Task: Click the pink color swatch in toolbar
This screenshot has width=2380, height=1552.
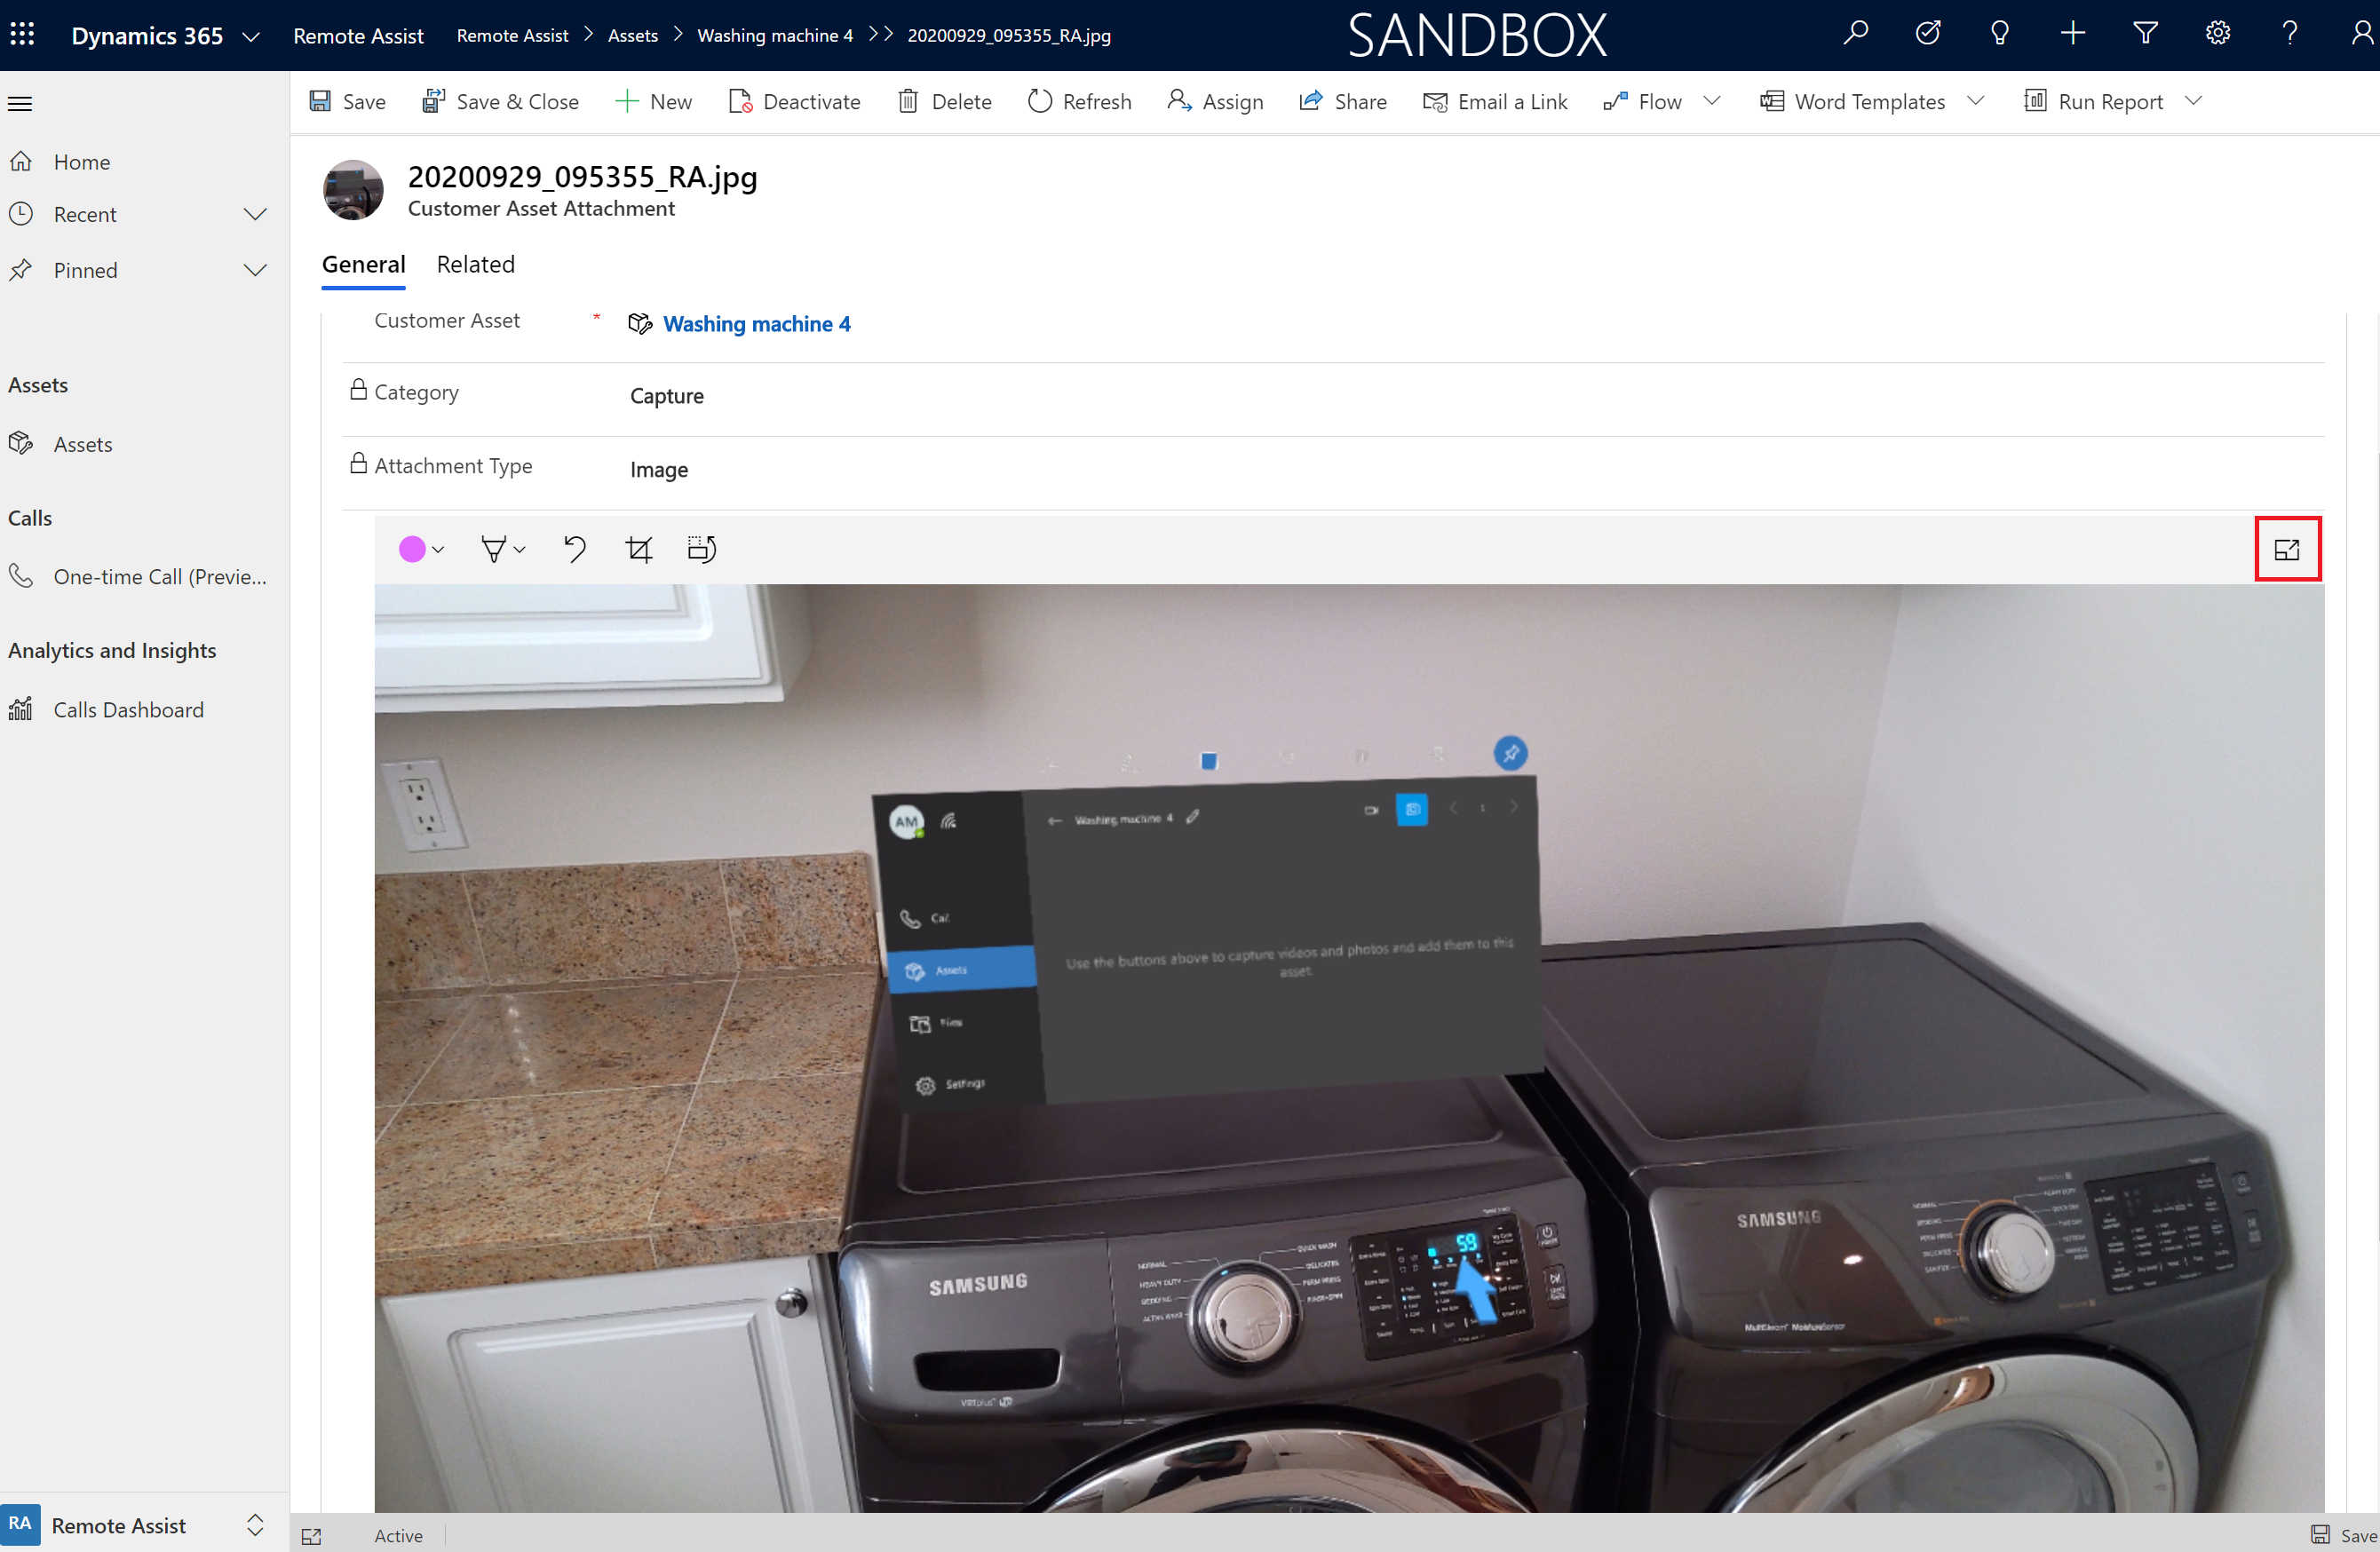Action: coord(413,550)
